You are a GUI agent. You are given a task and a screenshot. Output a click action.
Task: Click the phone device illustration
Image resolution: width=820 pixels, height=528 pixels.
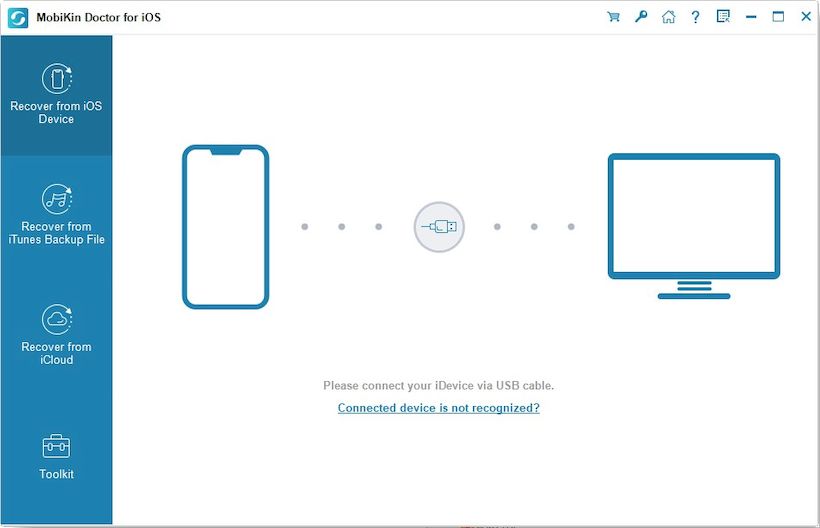coord(225,227)
